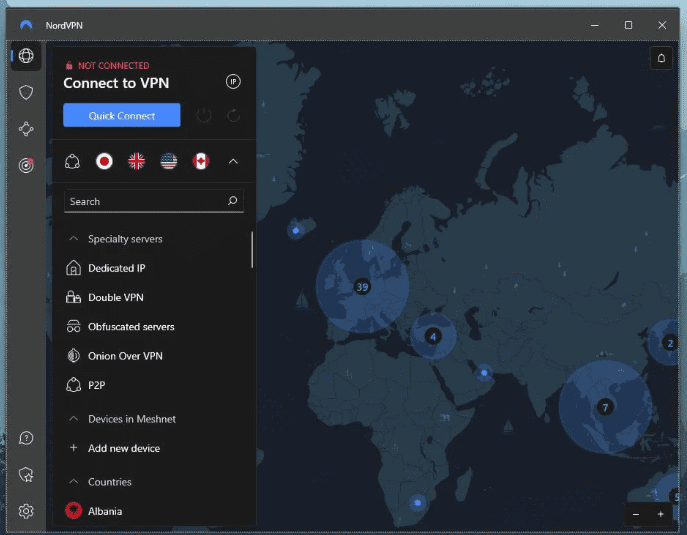This screenshot has width=687, height=535.
Task: Open the Threat Protection shield icon
Action: [x=26, y=92]
